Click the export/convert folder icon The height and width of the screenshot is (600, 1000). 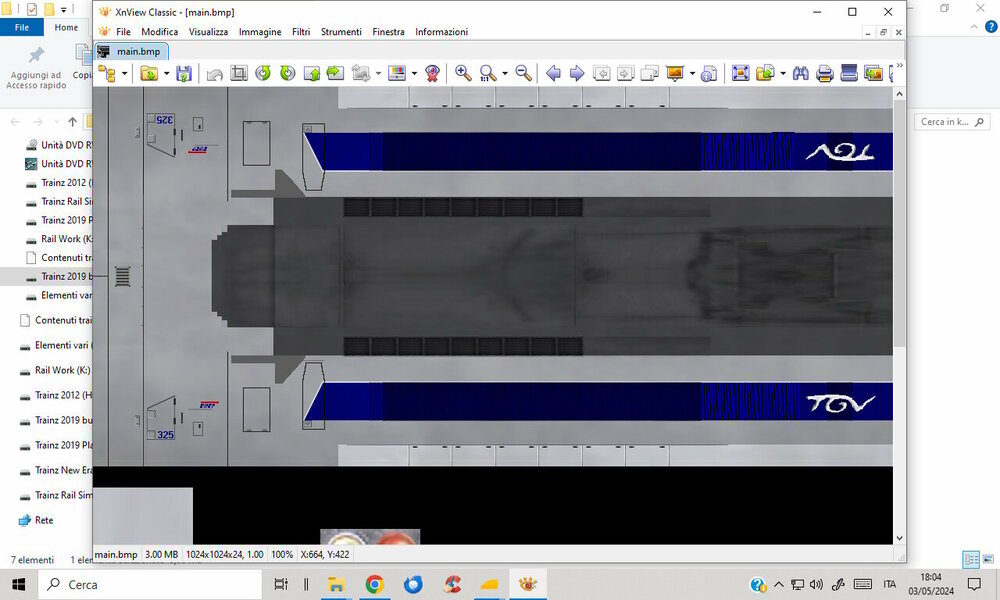pos(765,73)
